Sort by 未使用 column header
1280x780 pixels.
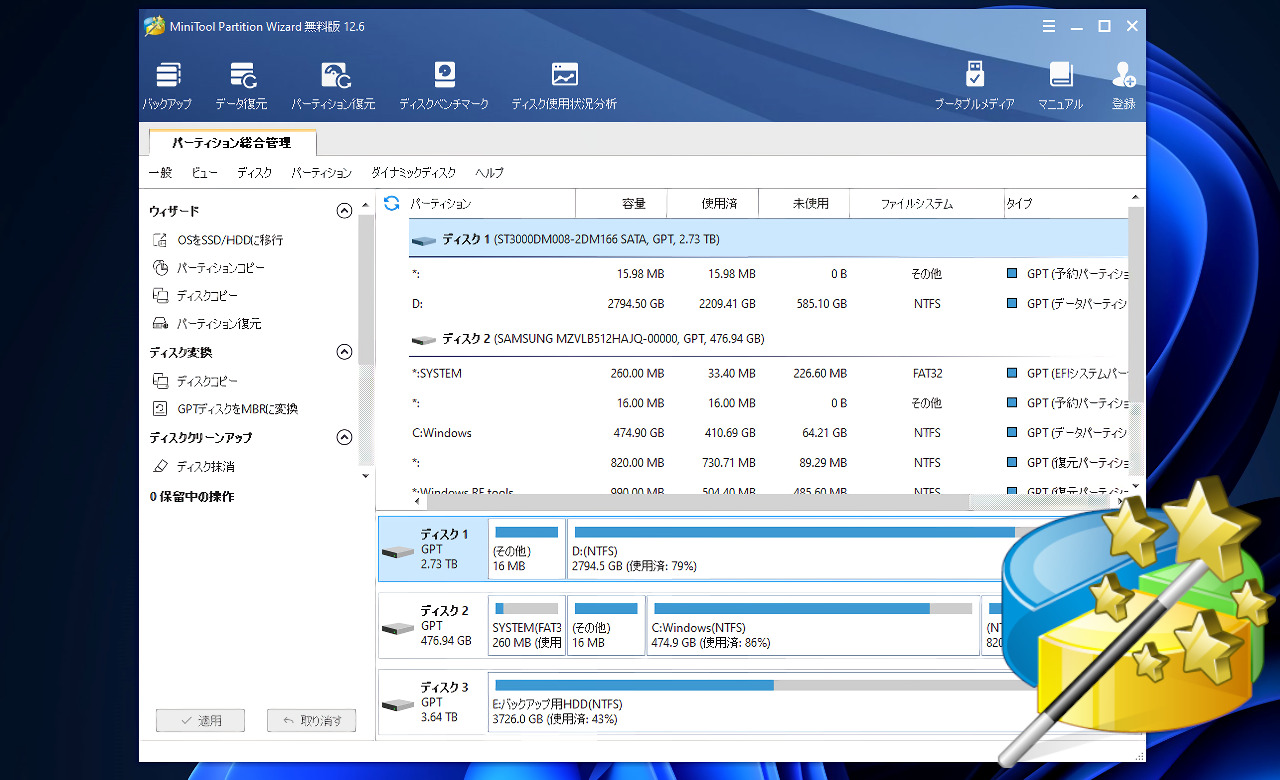pyautogui.click(x=804, y=203)
